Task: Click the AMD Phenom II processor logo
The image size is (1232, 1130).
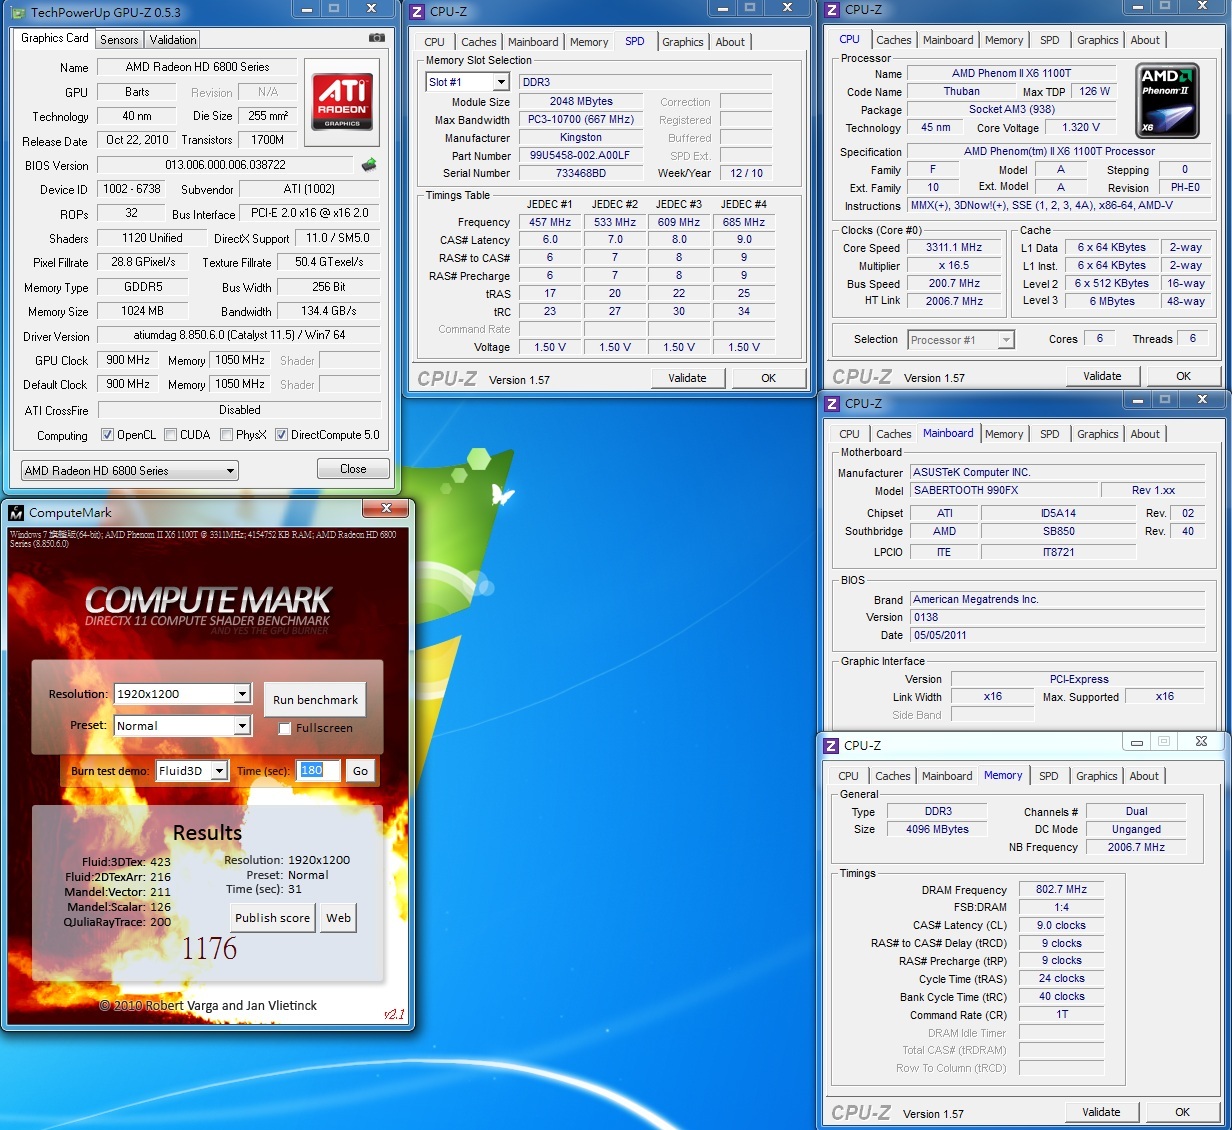Action: [1168, 101]
